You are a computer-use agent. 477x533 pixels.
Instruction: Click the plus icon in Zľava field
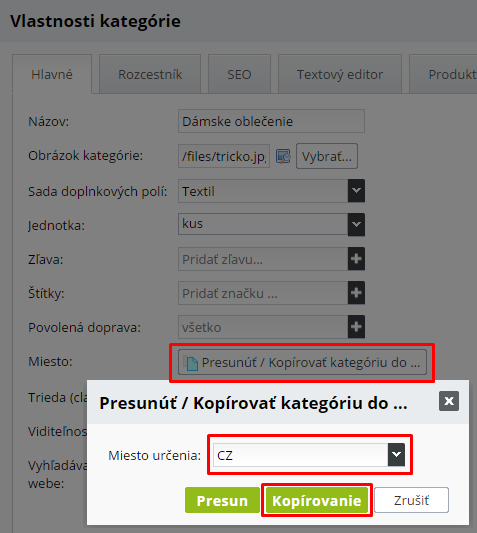pyautogui.click(x=356, y=259)
